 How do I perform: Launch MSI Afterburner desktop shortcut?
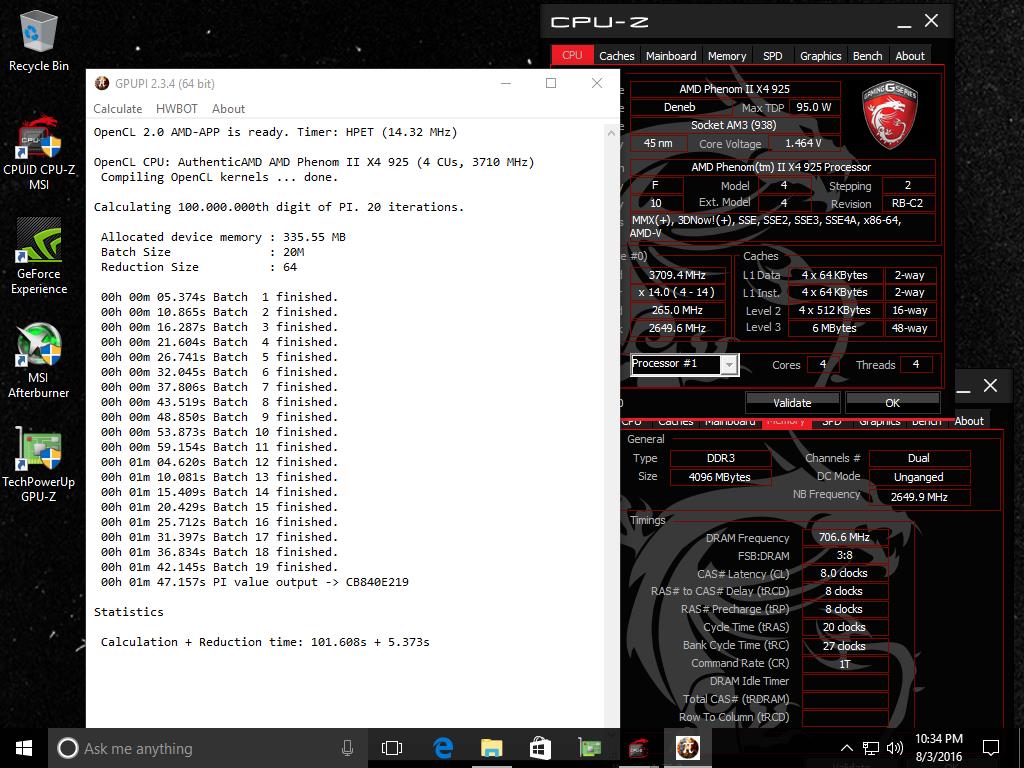39,360
